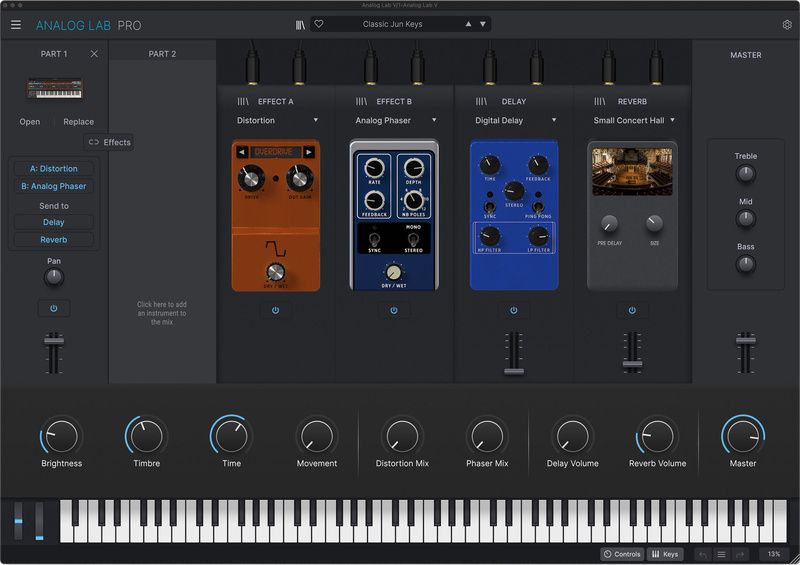This screenshot has height=565, width=800.
Task: Open the preset library browser icon
Action: (x=301, y=24)
